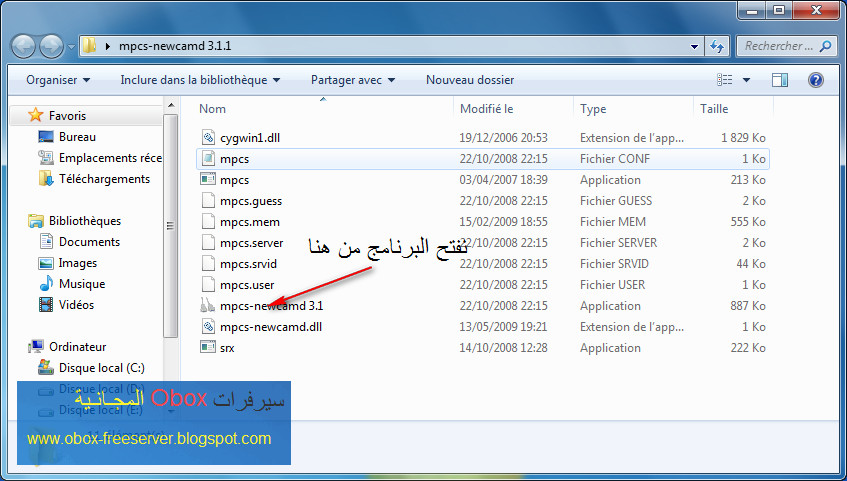847x481 pixels.
Task: Open the Images library
Action: click(x=78, y=263)
